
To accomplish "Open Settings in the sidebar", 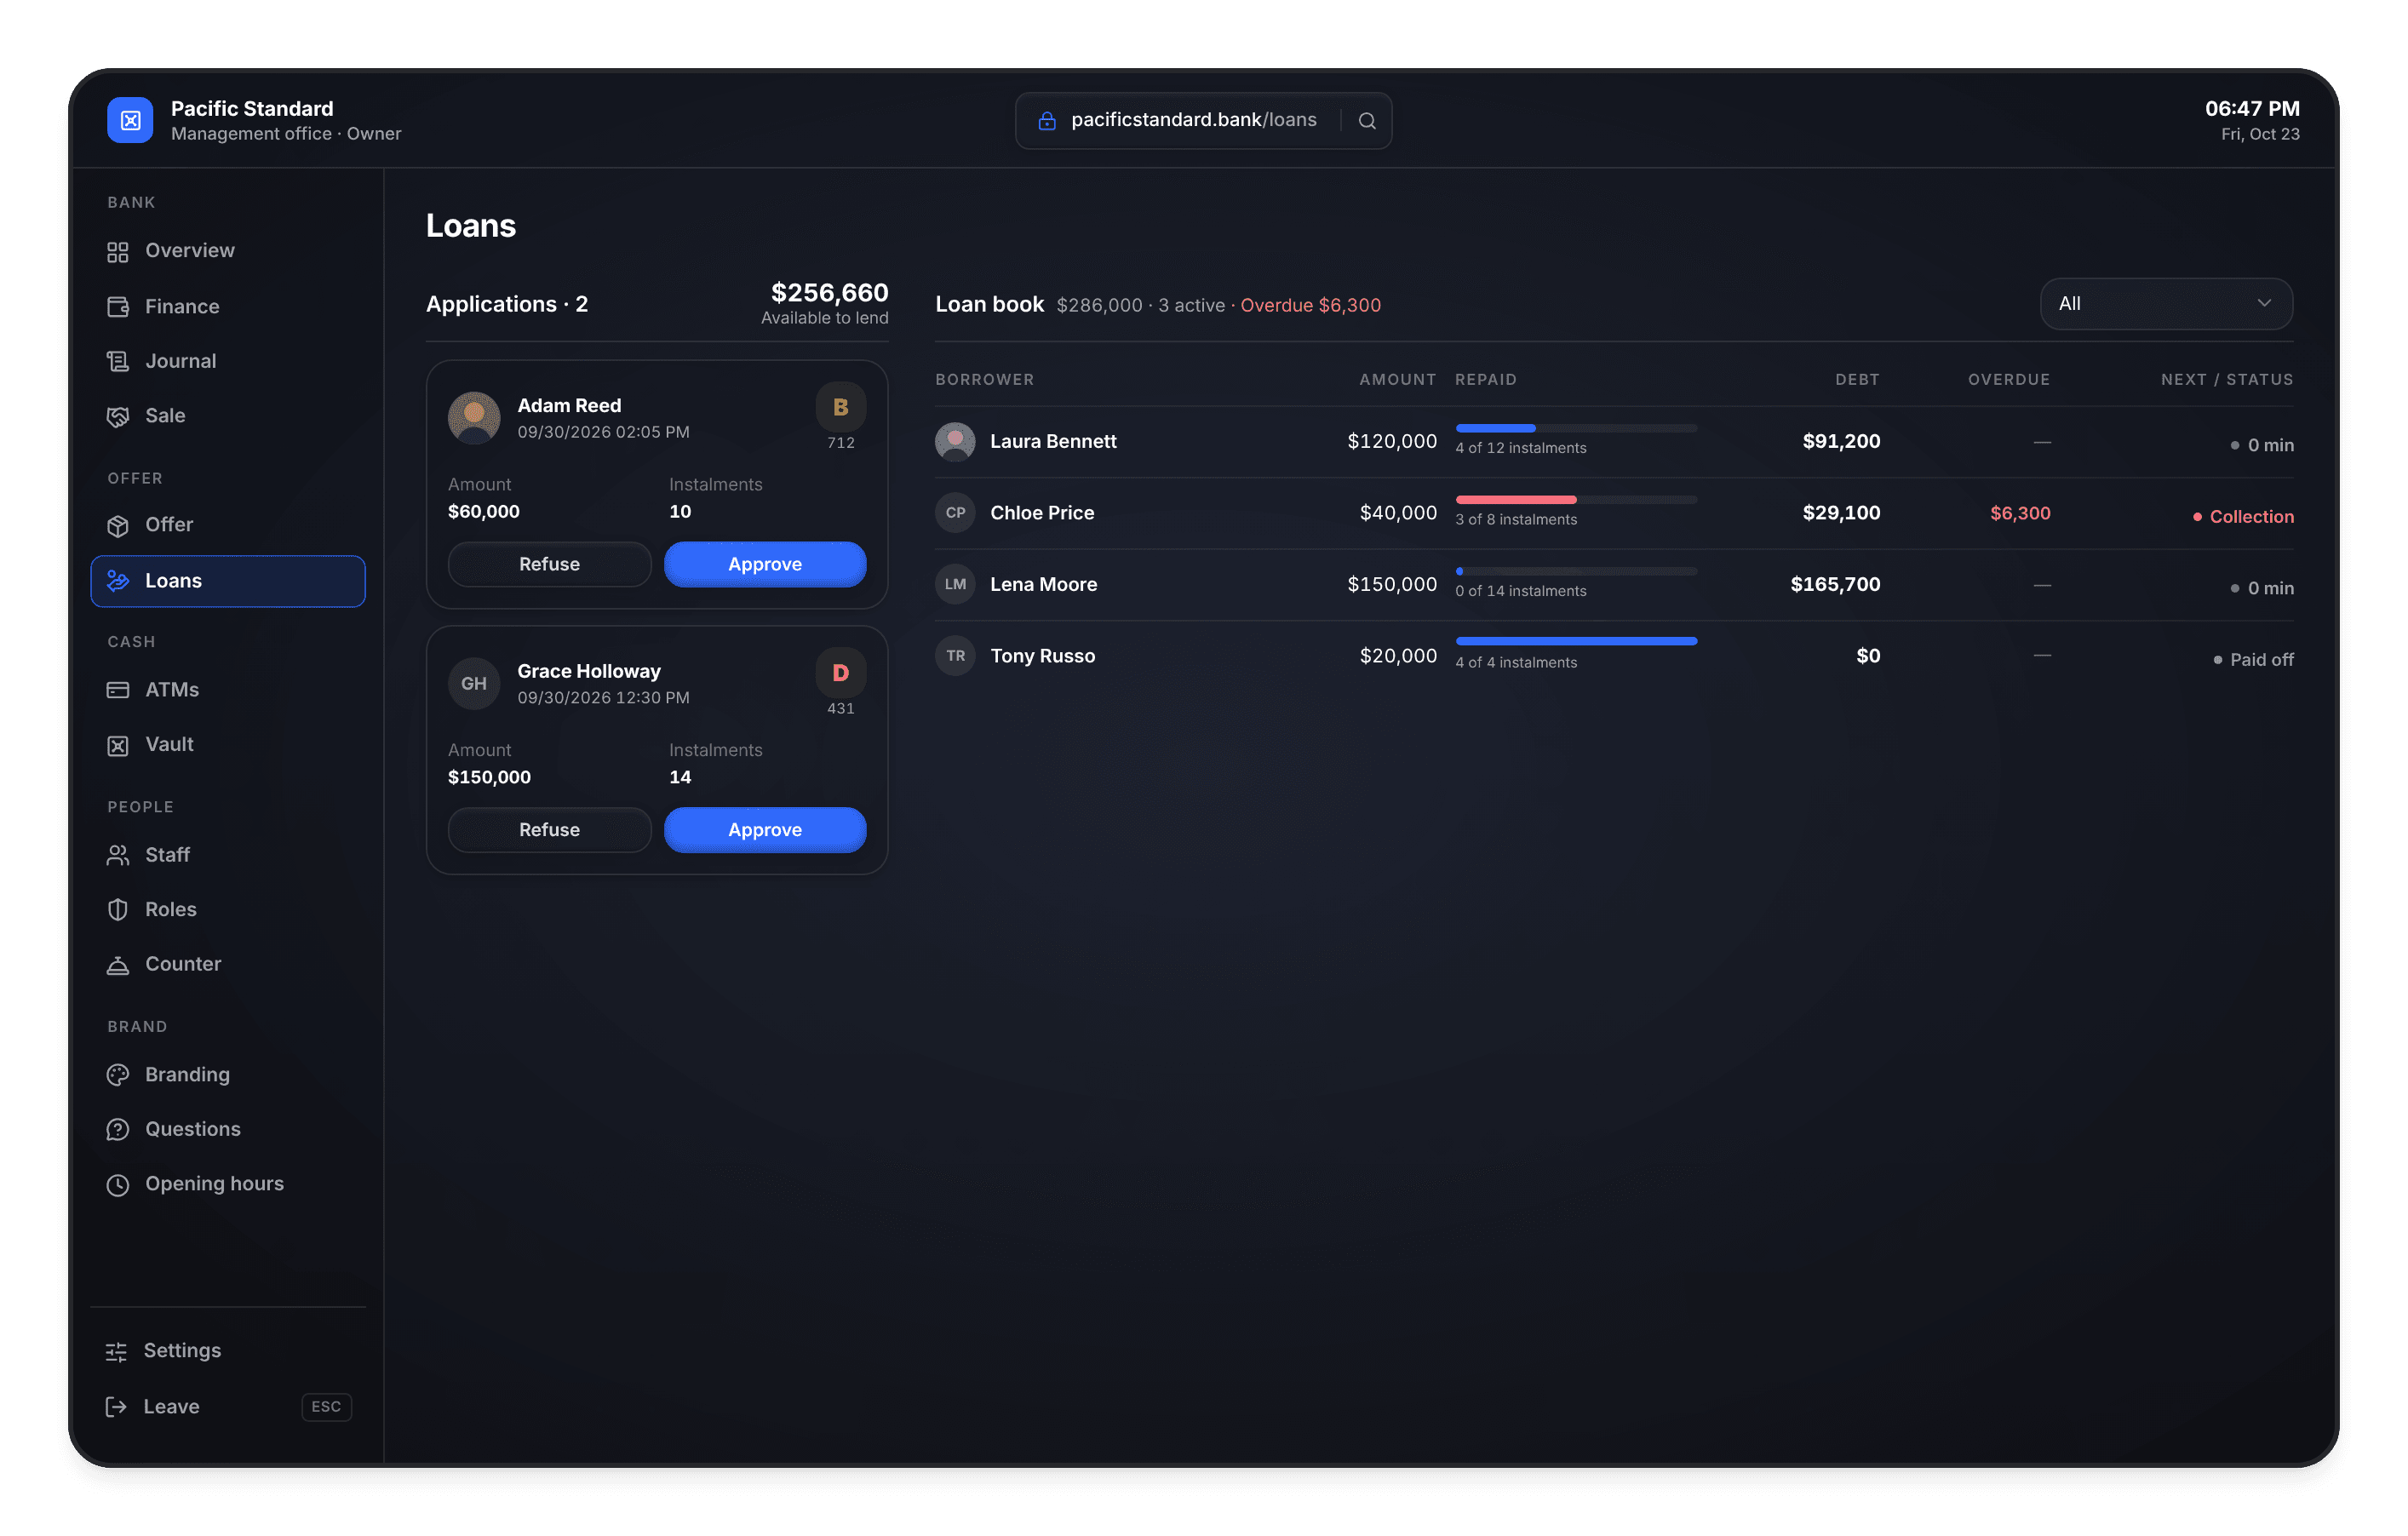I will coord(228,1351).
